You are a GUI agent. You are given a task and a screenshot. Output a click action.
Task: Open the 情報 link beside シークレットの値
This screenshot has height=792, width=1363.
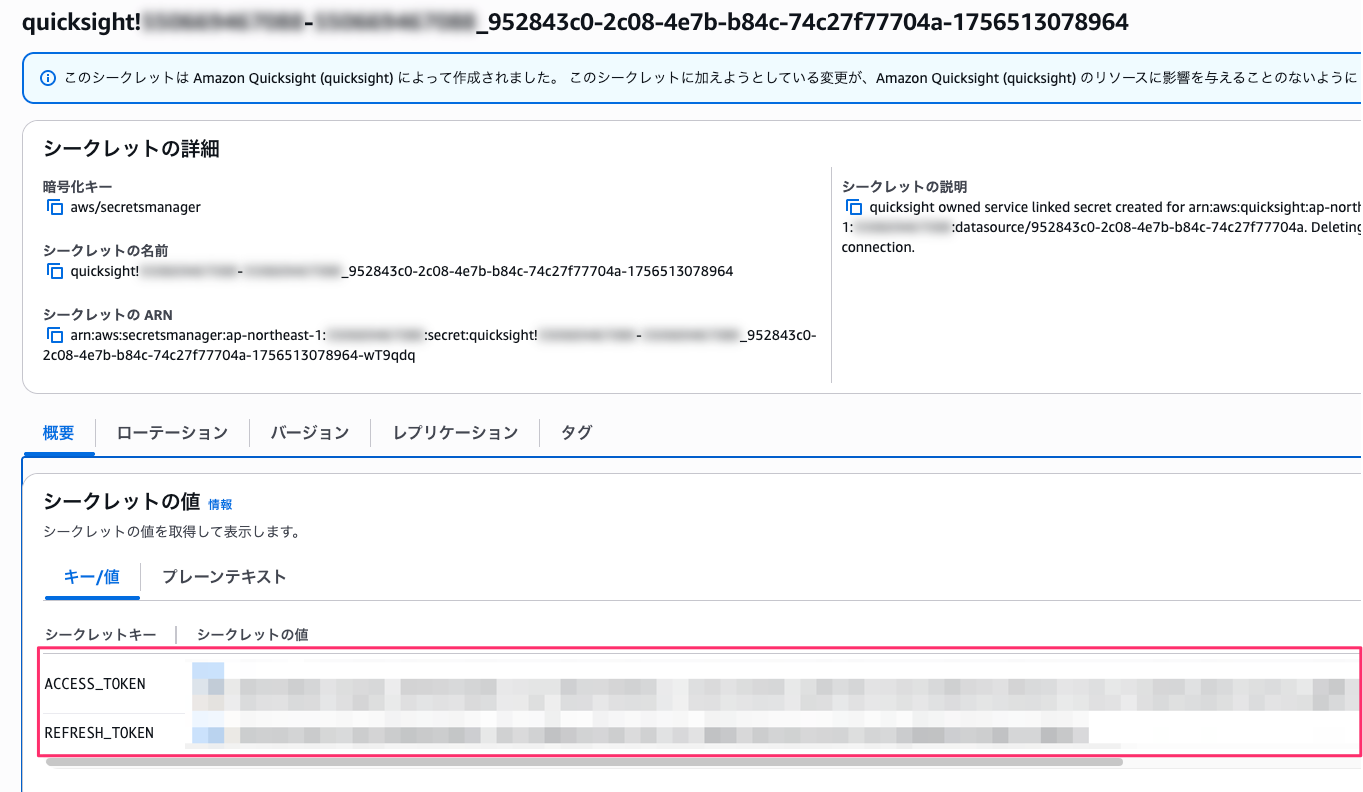(220, 505)
